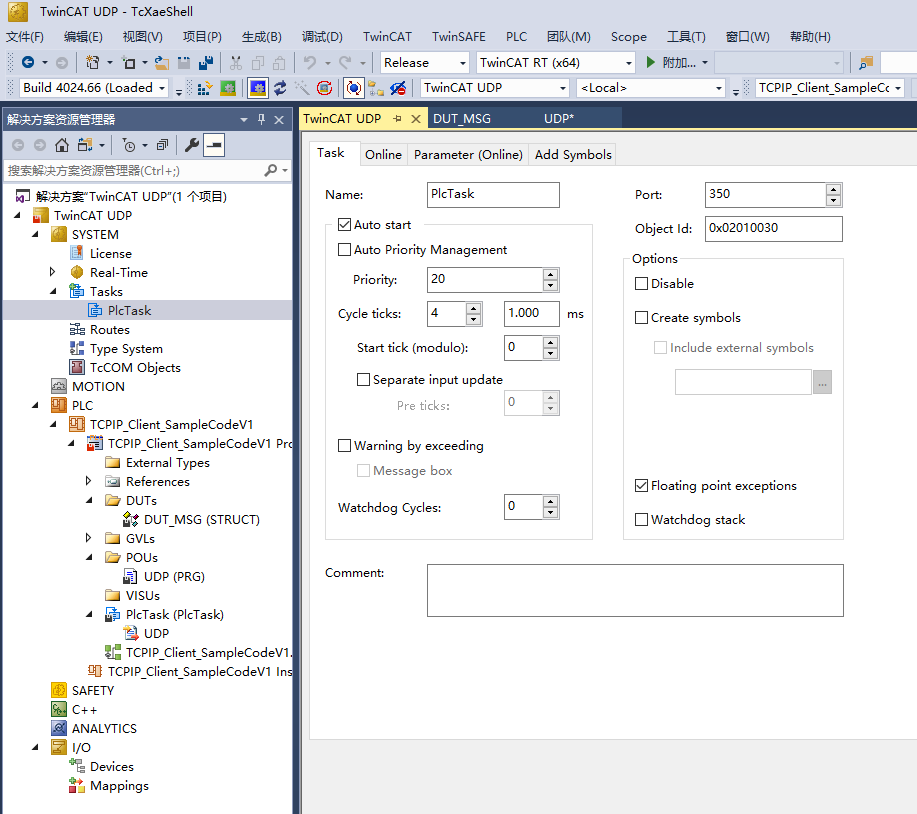Click the Pending Changes clock filter icon
The image size is (917, 814).
tap(129, 145)
